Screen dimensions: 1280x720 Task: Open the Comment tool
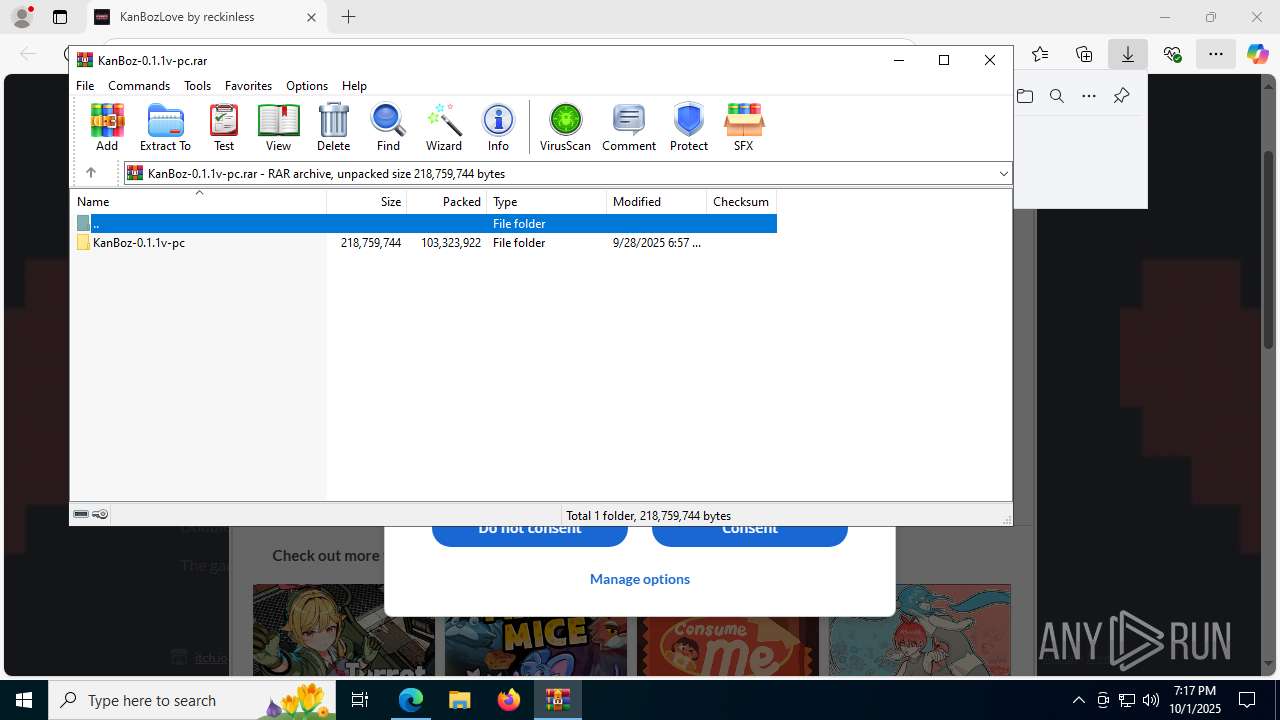629,127
